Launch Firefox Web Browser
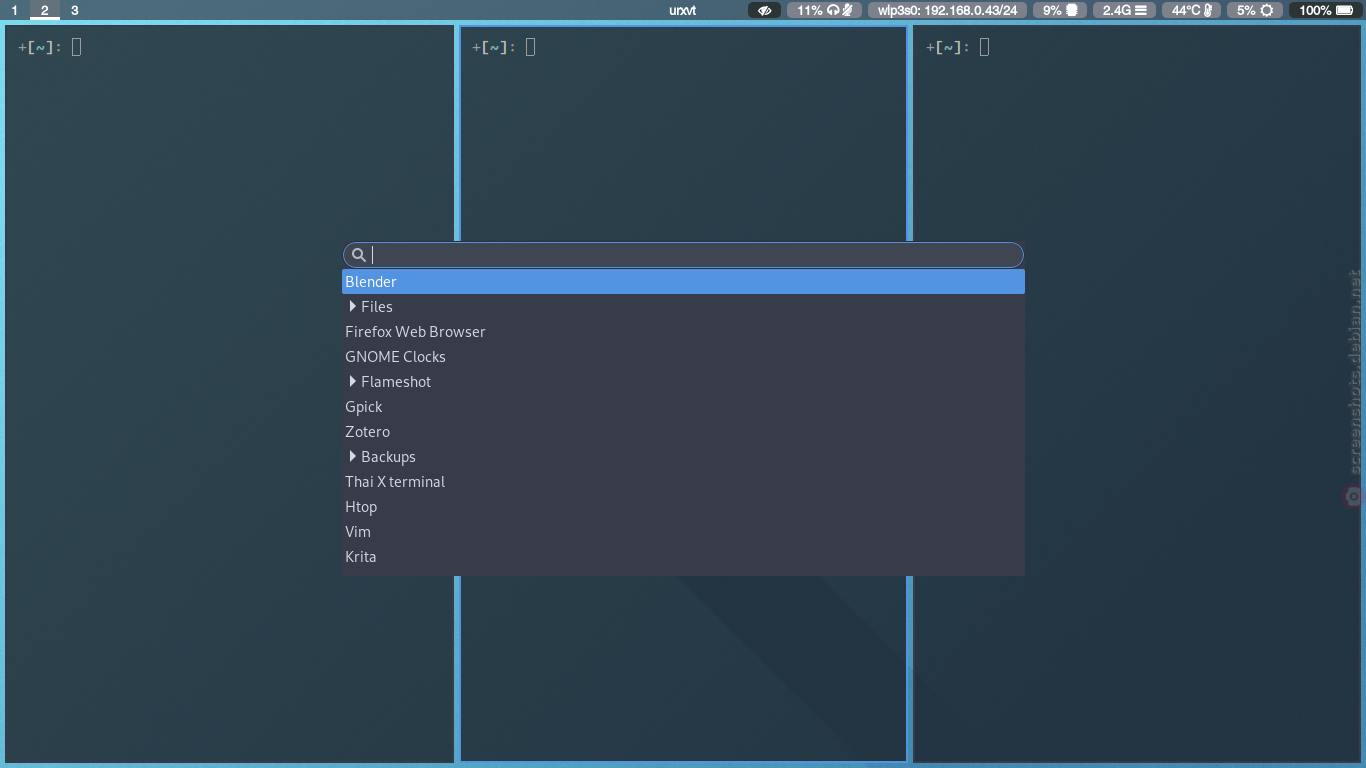 (683, 332)
